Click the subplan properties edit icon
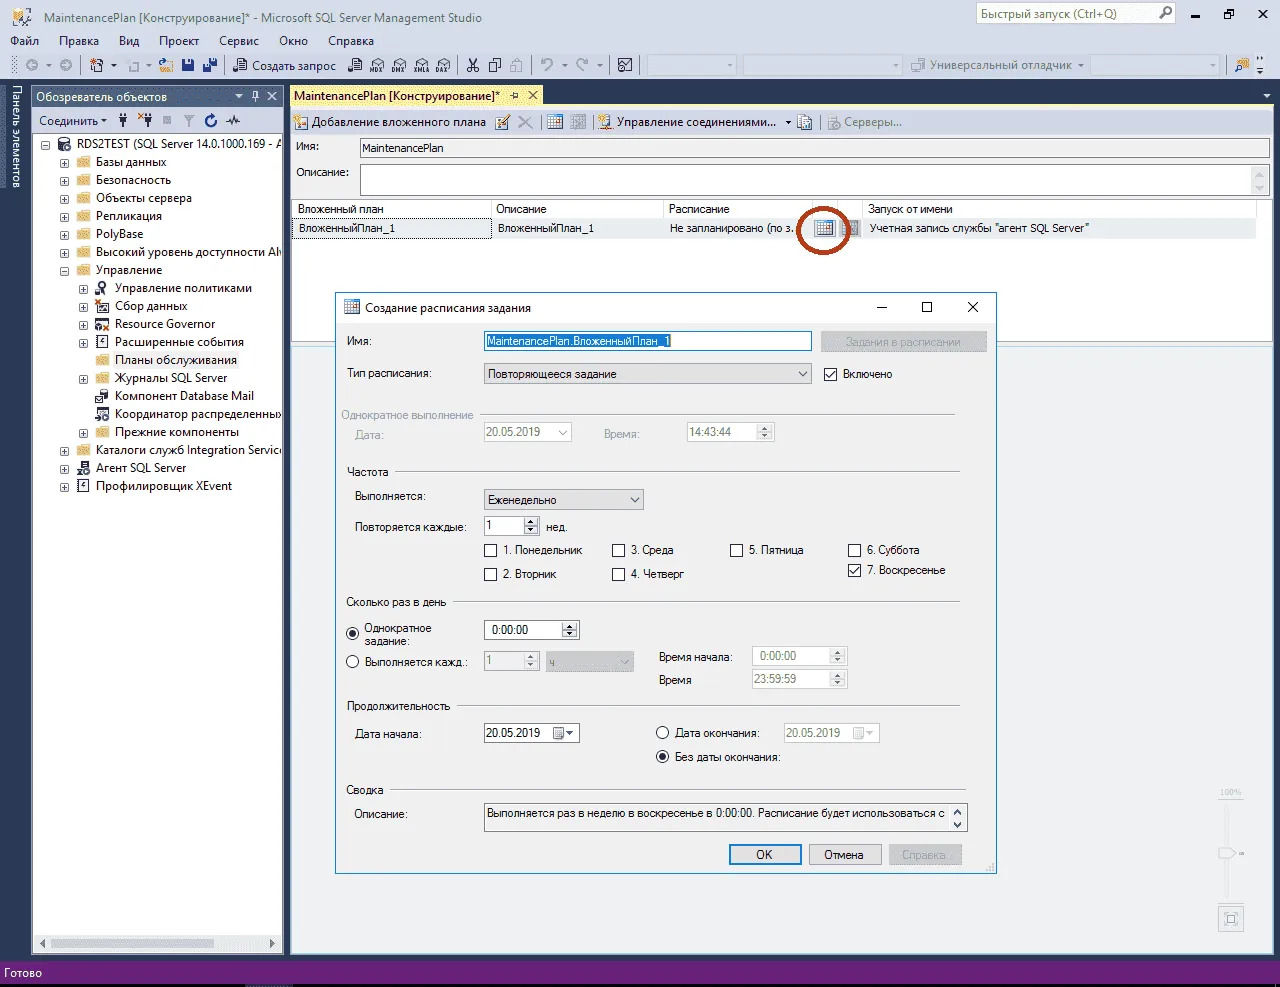This screenshot has height=987, width=1280. [503, 122]
